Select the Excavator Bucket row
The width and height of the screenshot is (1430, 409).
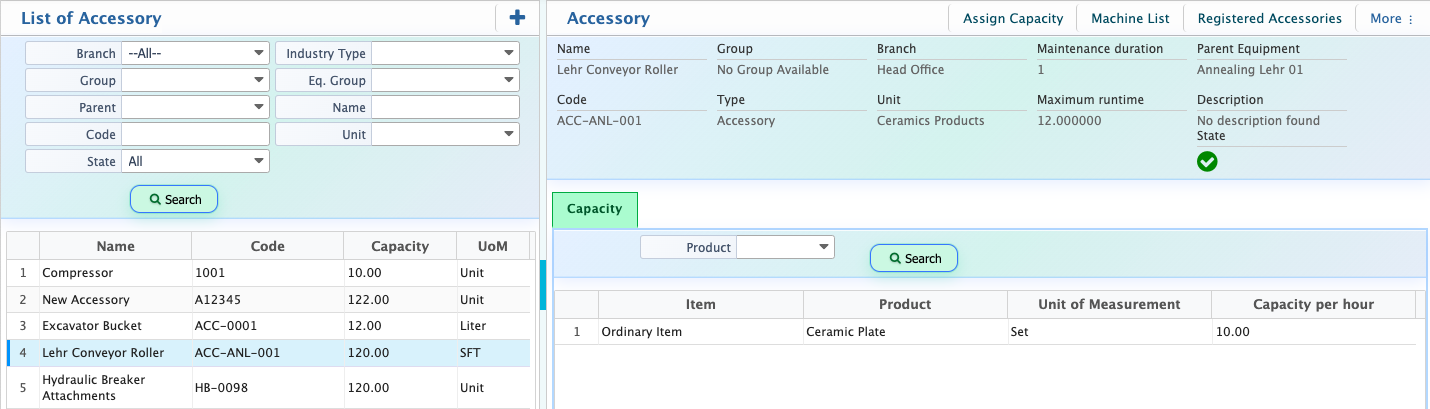(268, 325)
